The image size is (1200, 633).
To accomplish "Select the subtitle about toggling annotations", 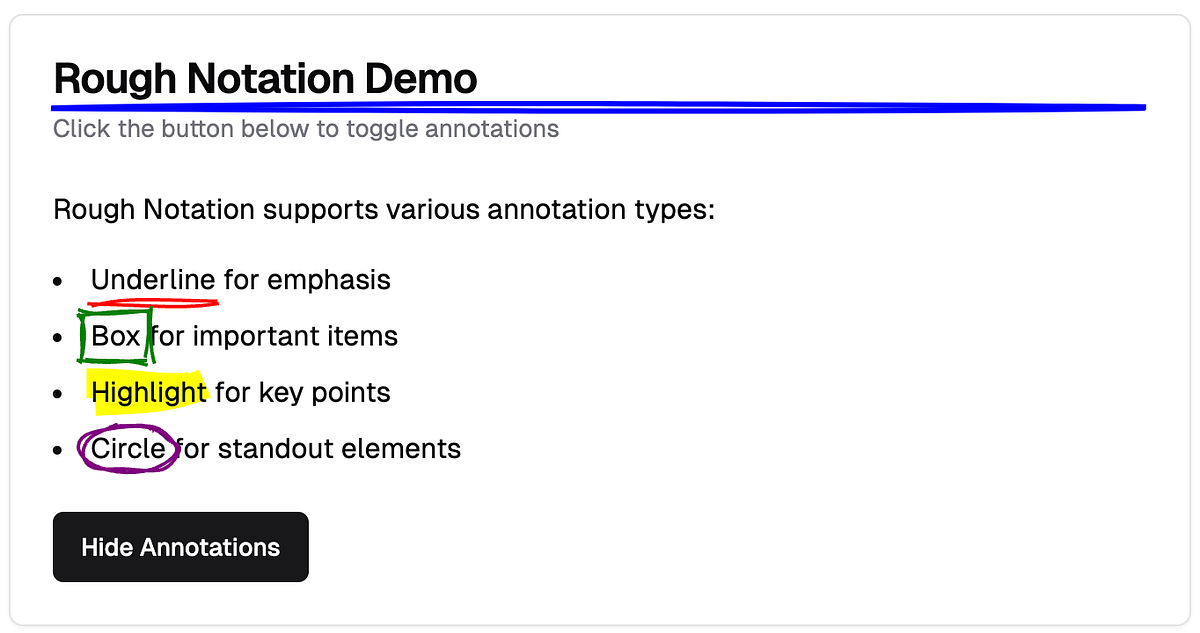I will (305, 128).
